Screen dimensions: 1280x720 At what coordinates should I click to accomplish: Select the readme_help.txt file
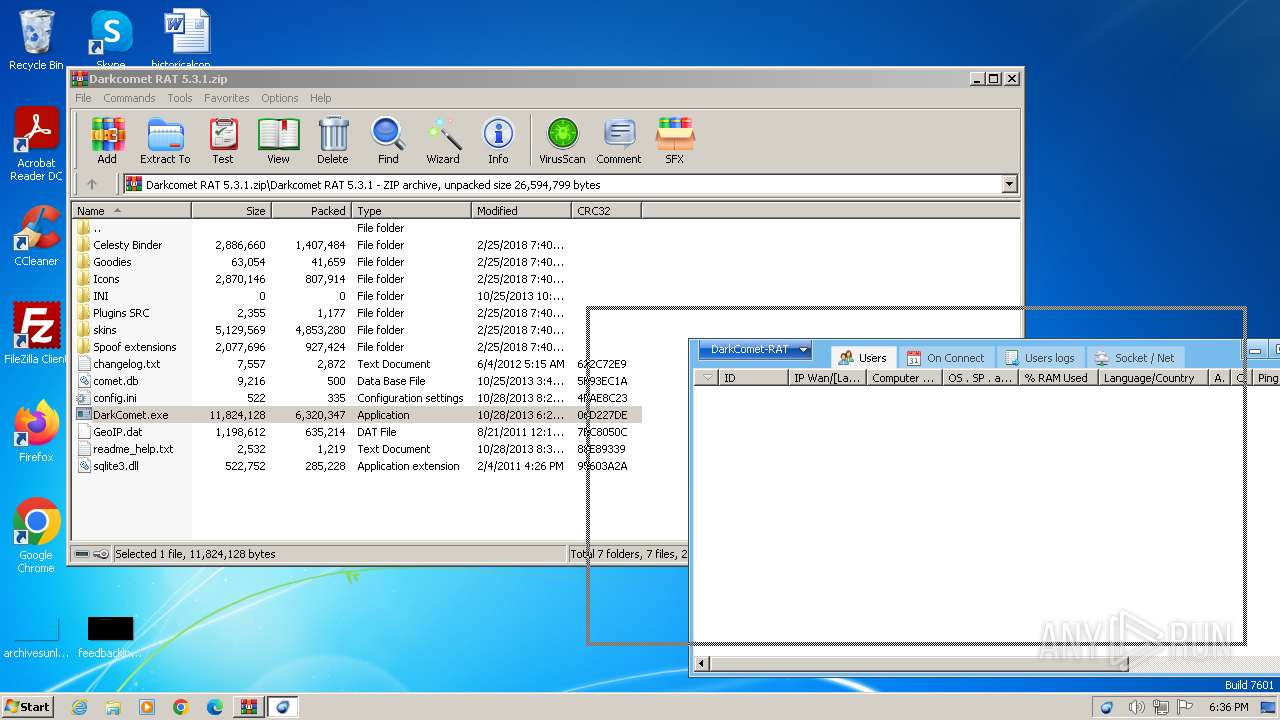(x=133, y=449)
